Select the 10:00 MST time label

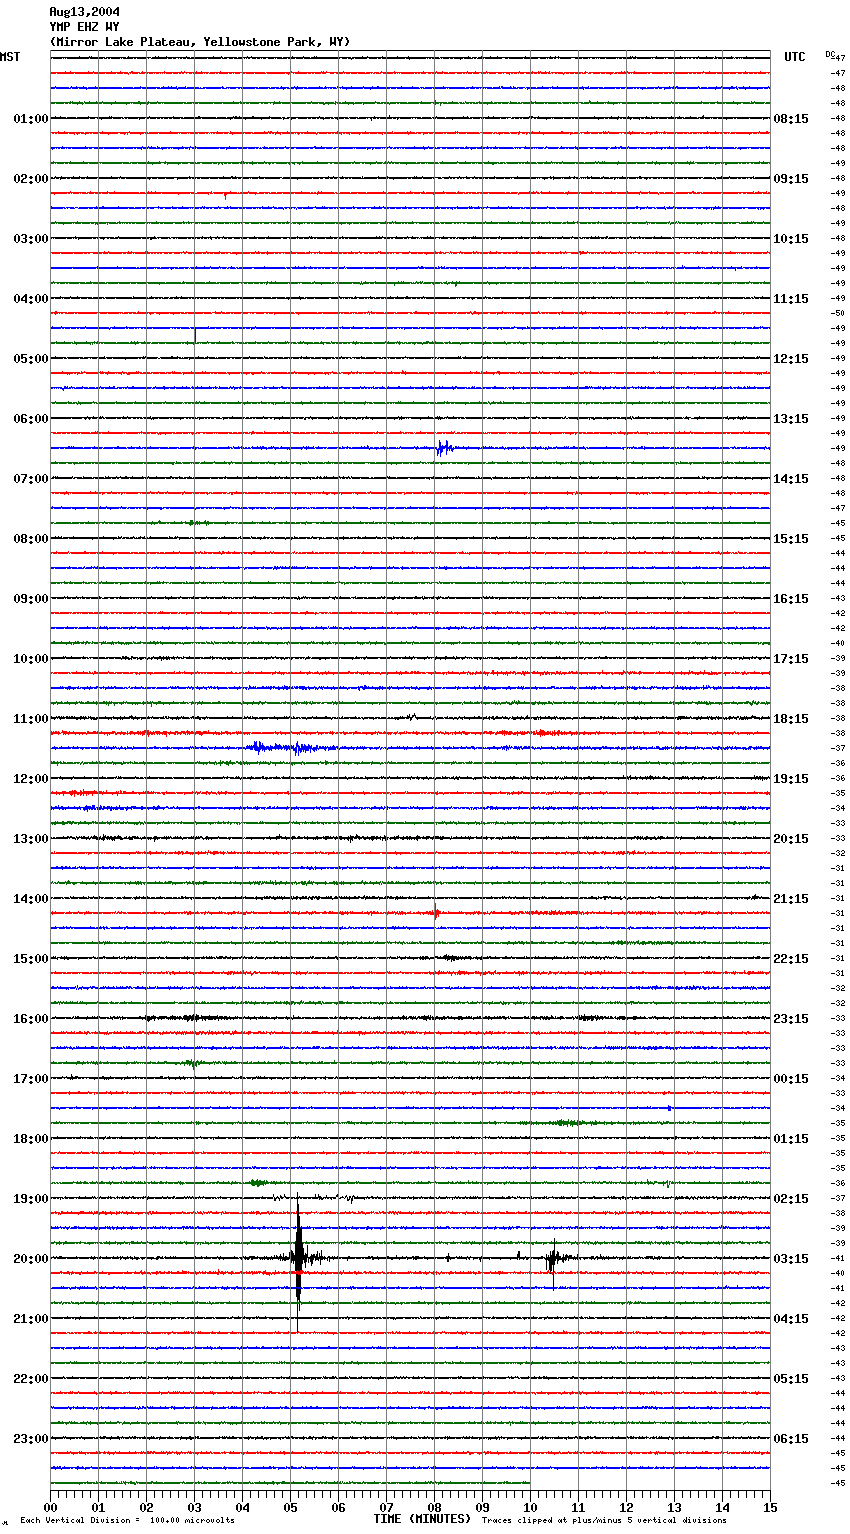point(31,659)
